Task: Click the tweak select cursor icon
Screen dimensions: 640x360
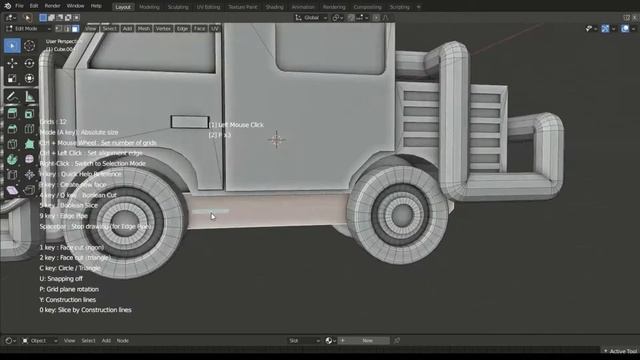Action: click(x=27, y=18)
